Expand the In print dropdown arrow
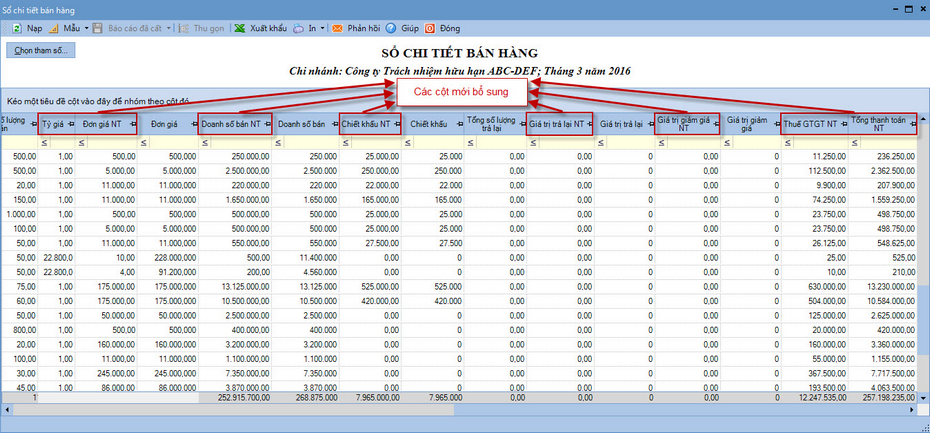Image resolution: width=930 pixels, height=433 pixels. pyautogui.click(x=322, y=28)
